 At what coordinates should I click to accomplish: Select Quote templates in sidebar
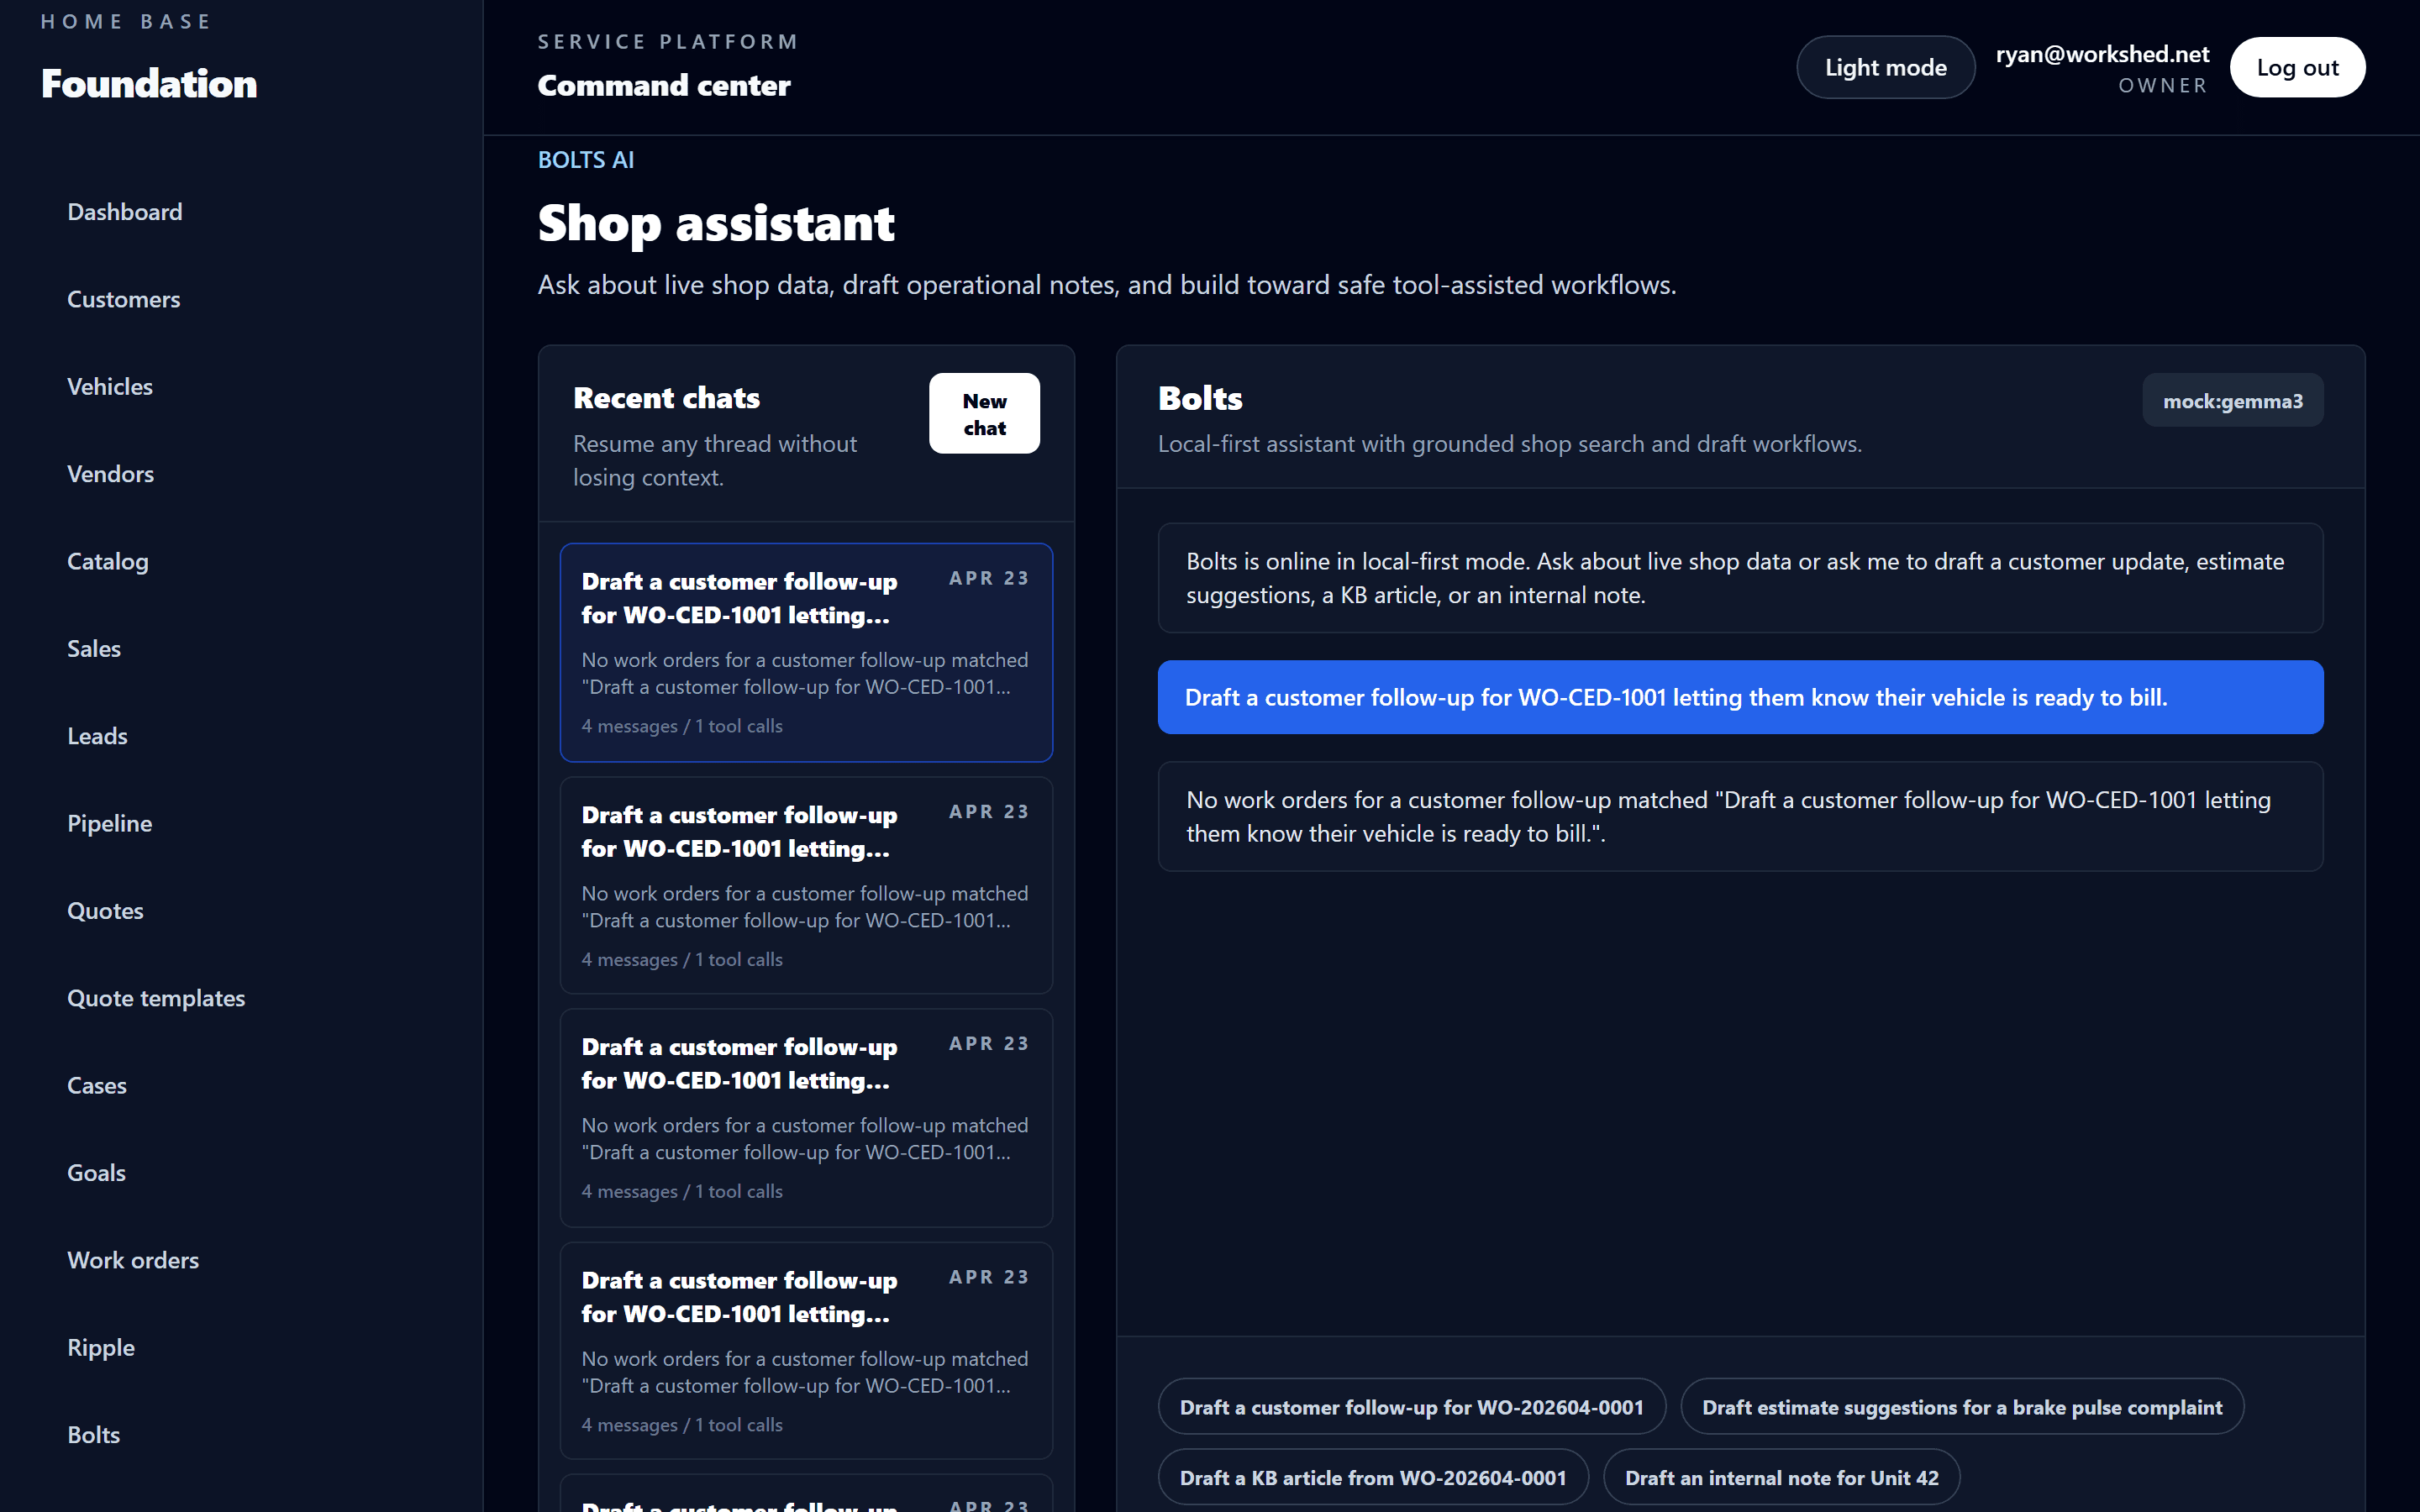(x=156, y=998)
